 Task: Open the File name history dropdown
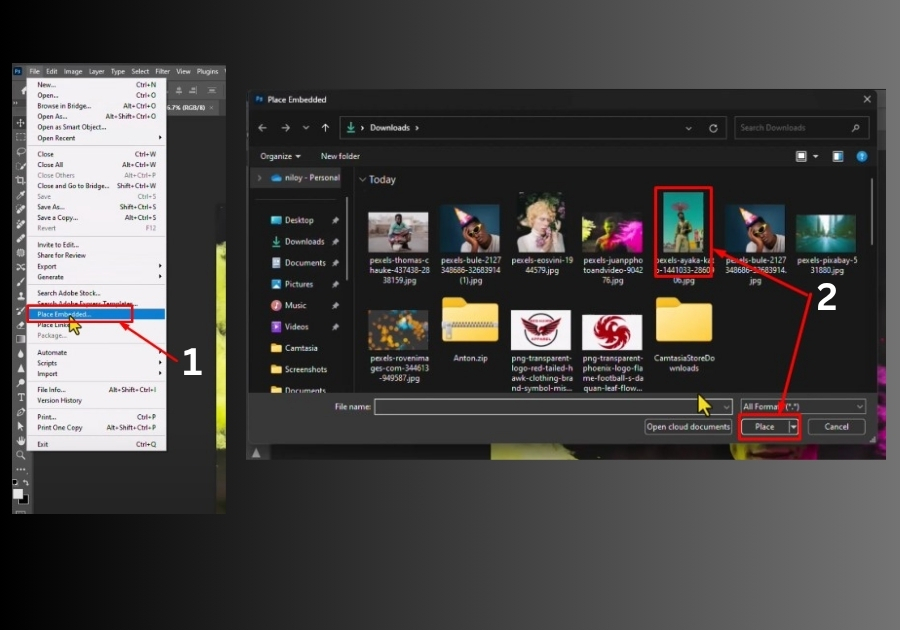(726, 407)
